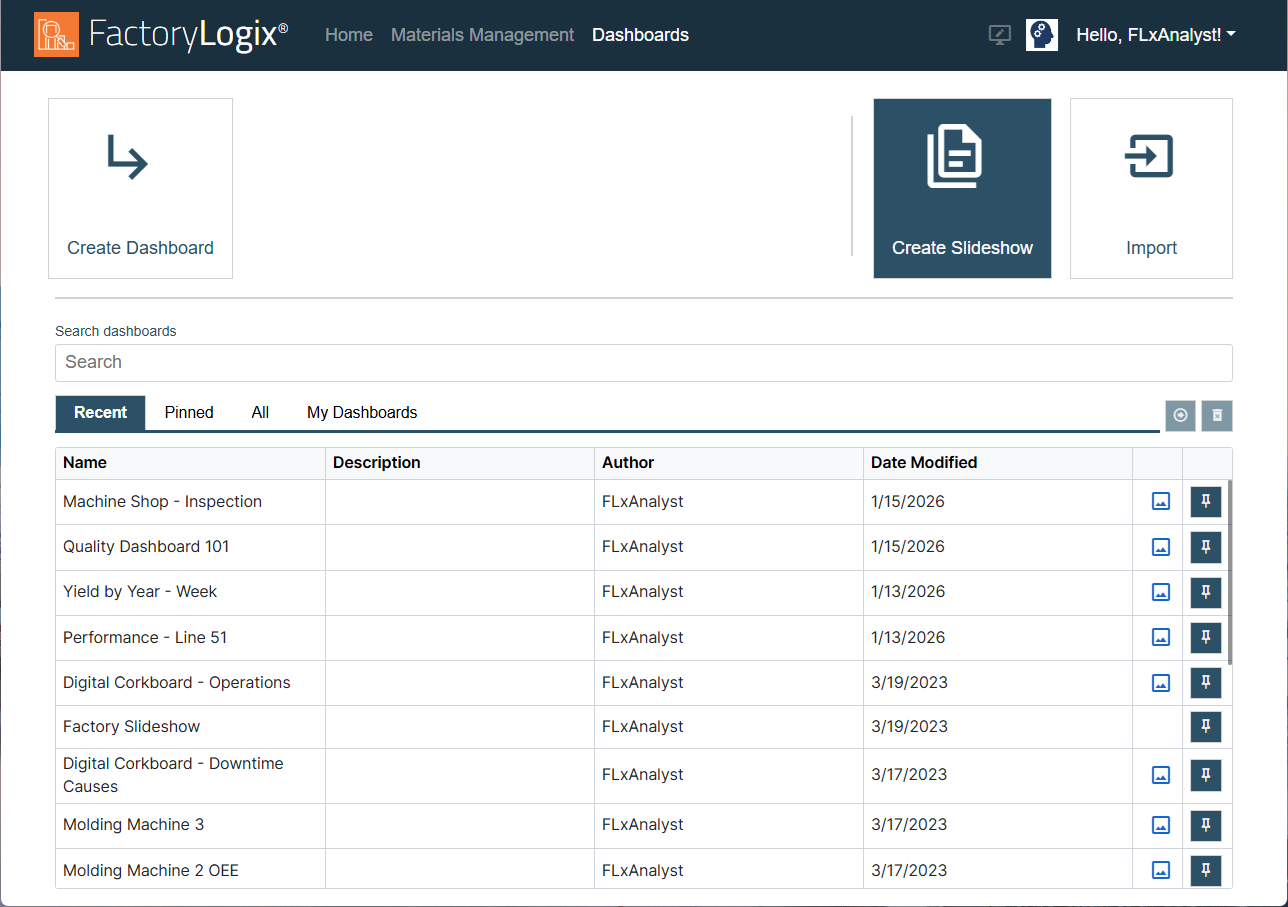Expand the Hello, FLxAnalyst! user dropdown
This screenshot has width=1288, height=907.
pos(1155,35)
